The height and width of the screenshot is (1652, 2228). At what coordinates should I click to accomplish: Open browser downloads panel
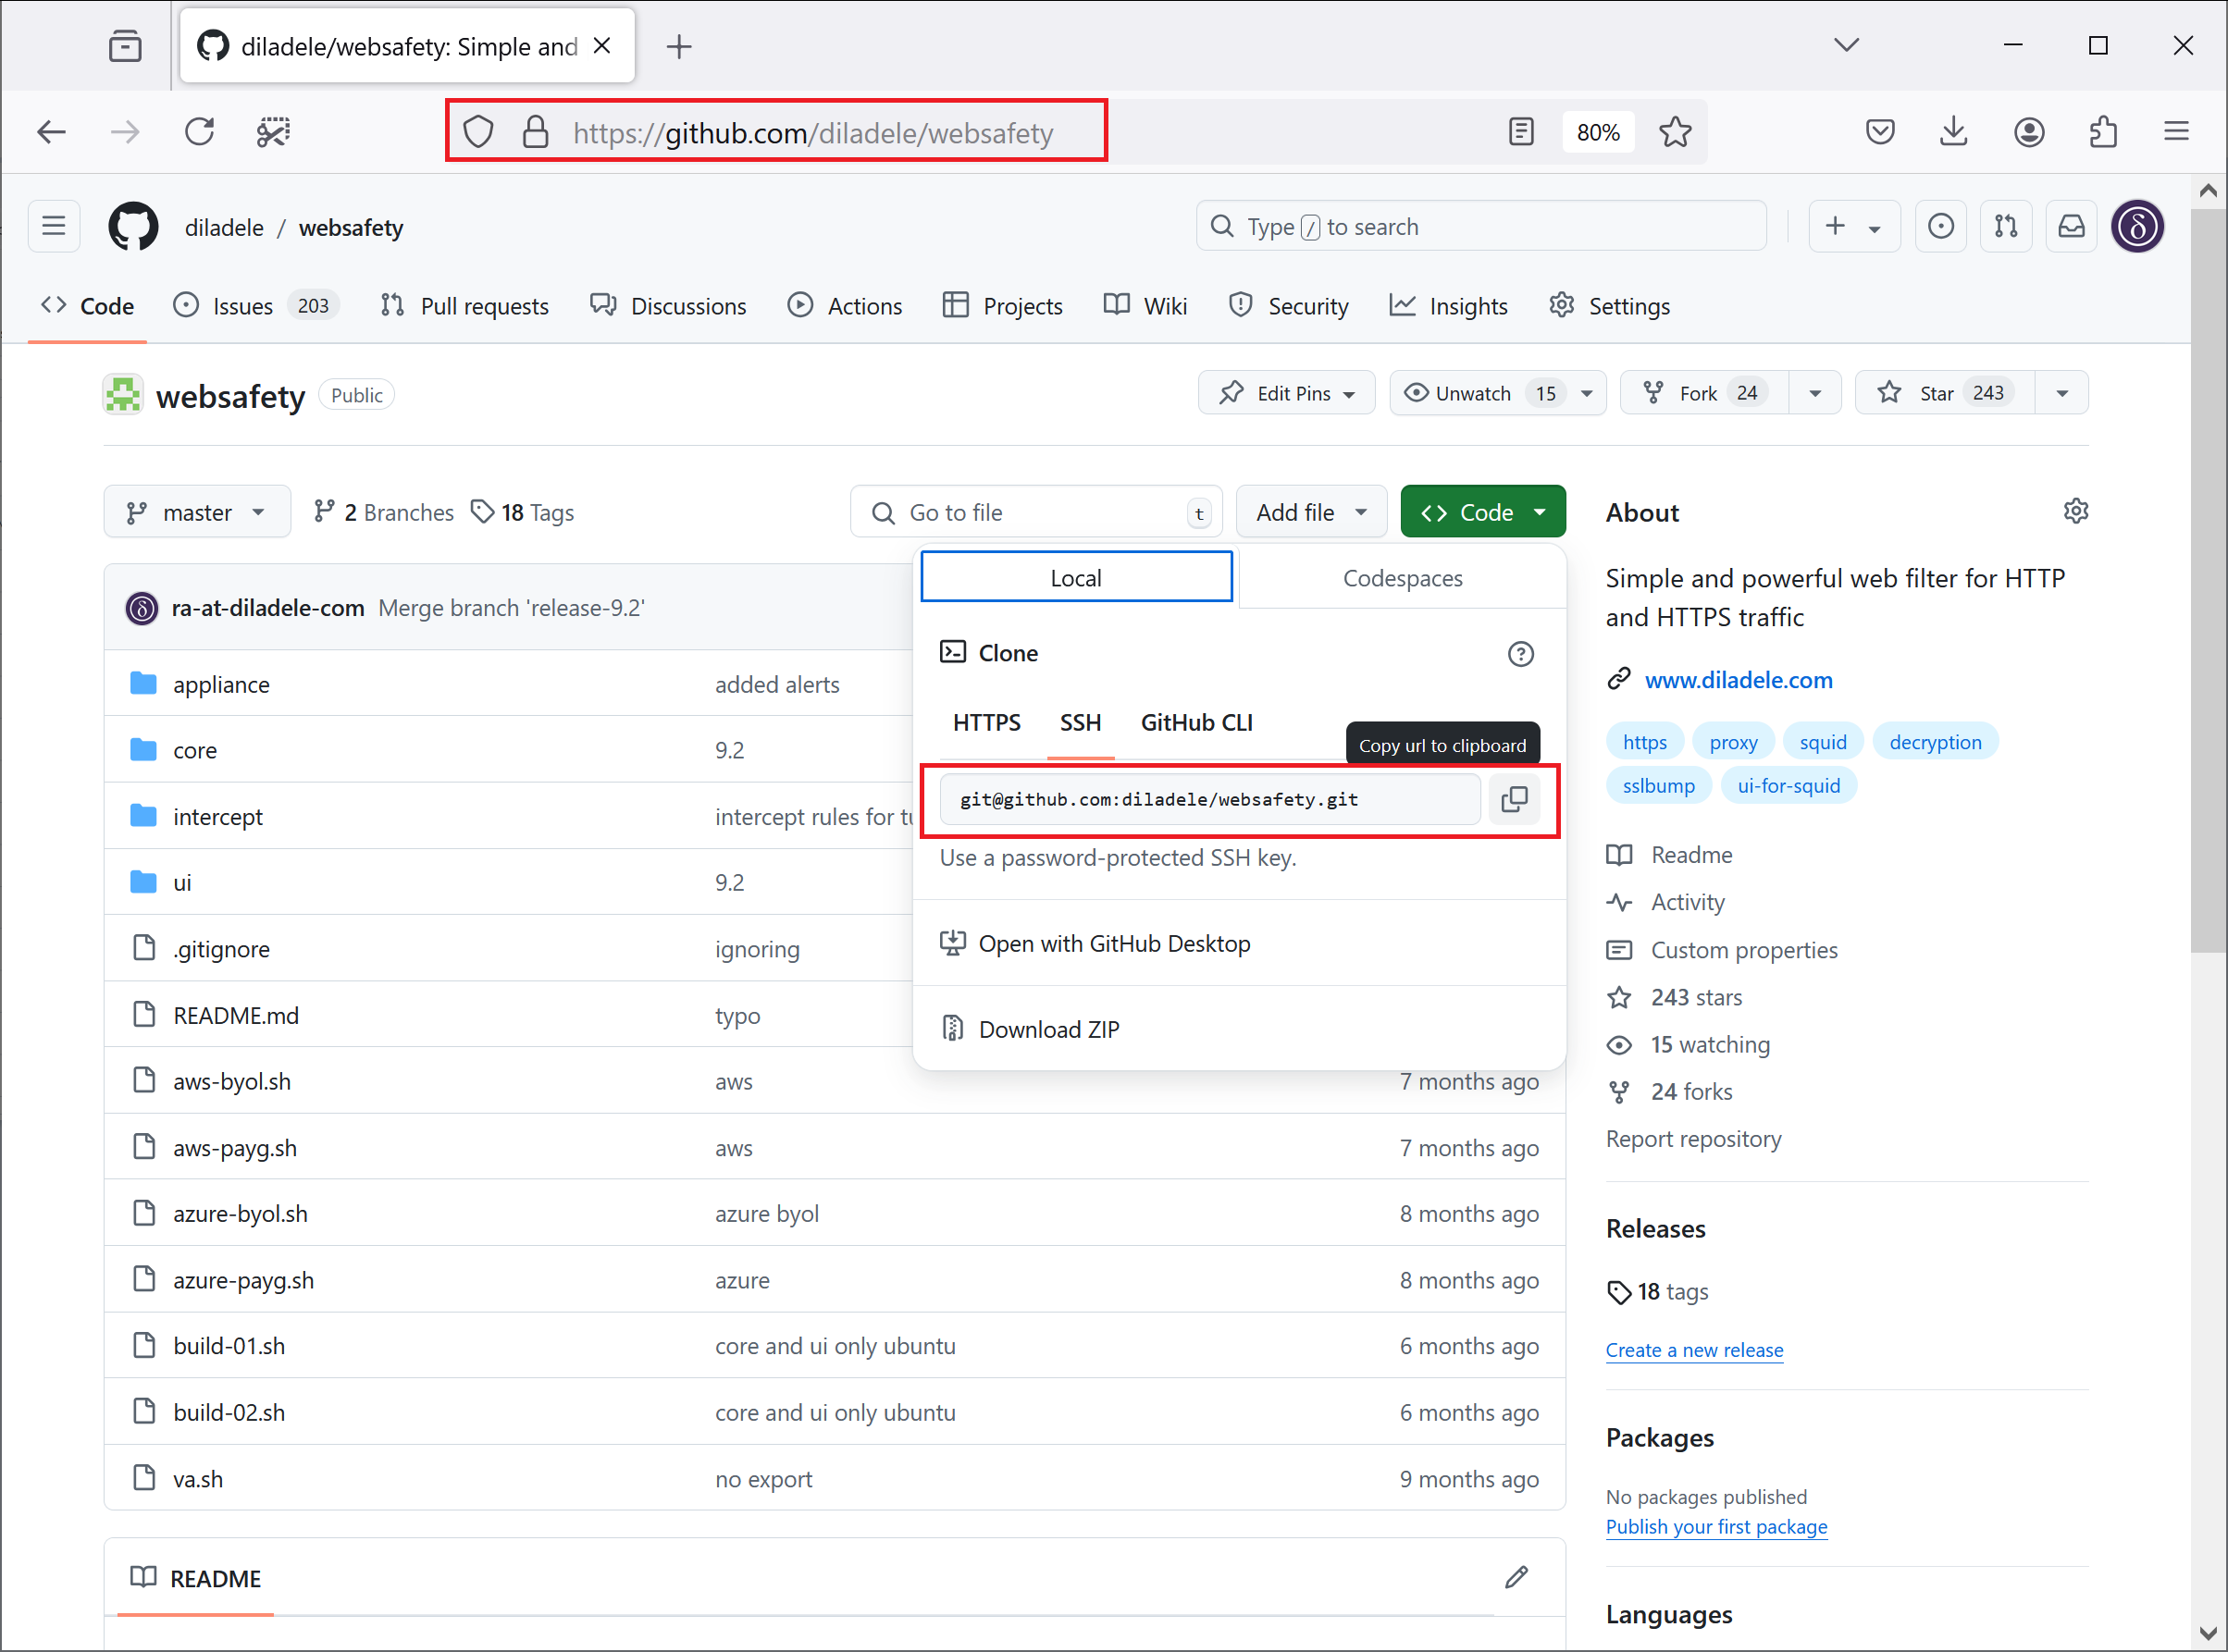click(1953, 132)
